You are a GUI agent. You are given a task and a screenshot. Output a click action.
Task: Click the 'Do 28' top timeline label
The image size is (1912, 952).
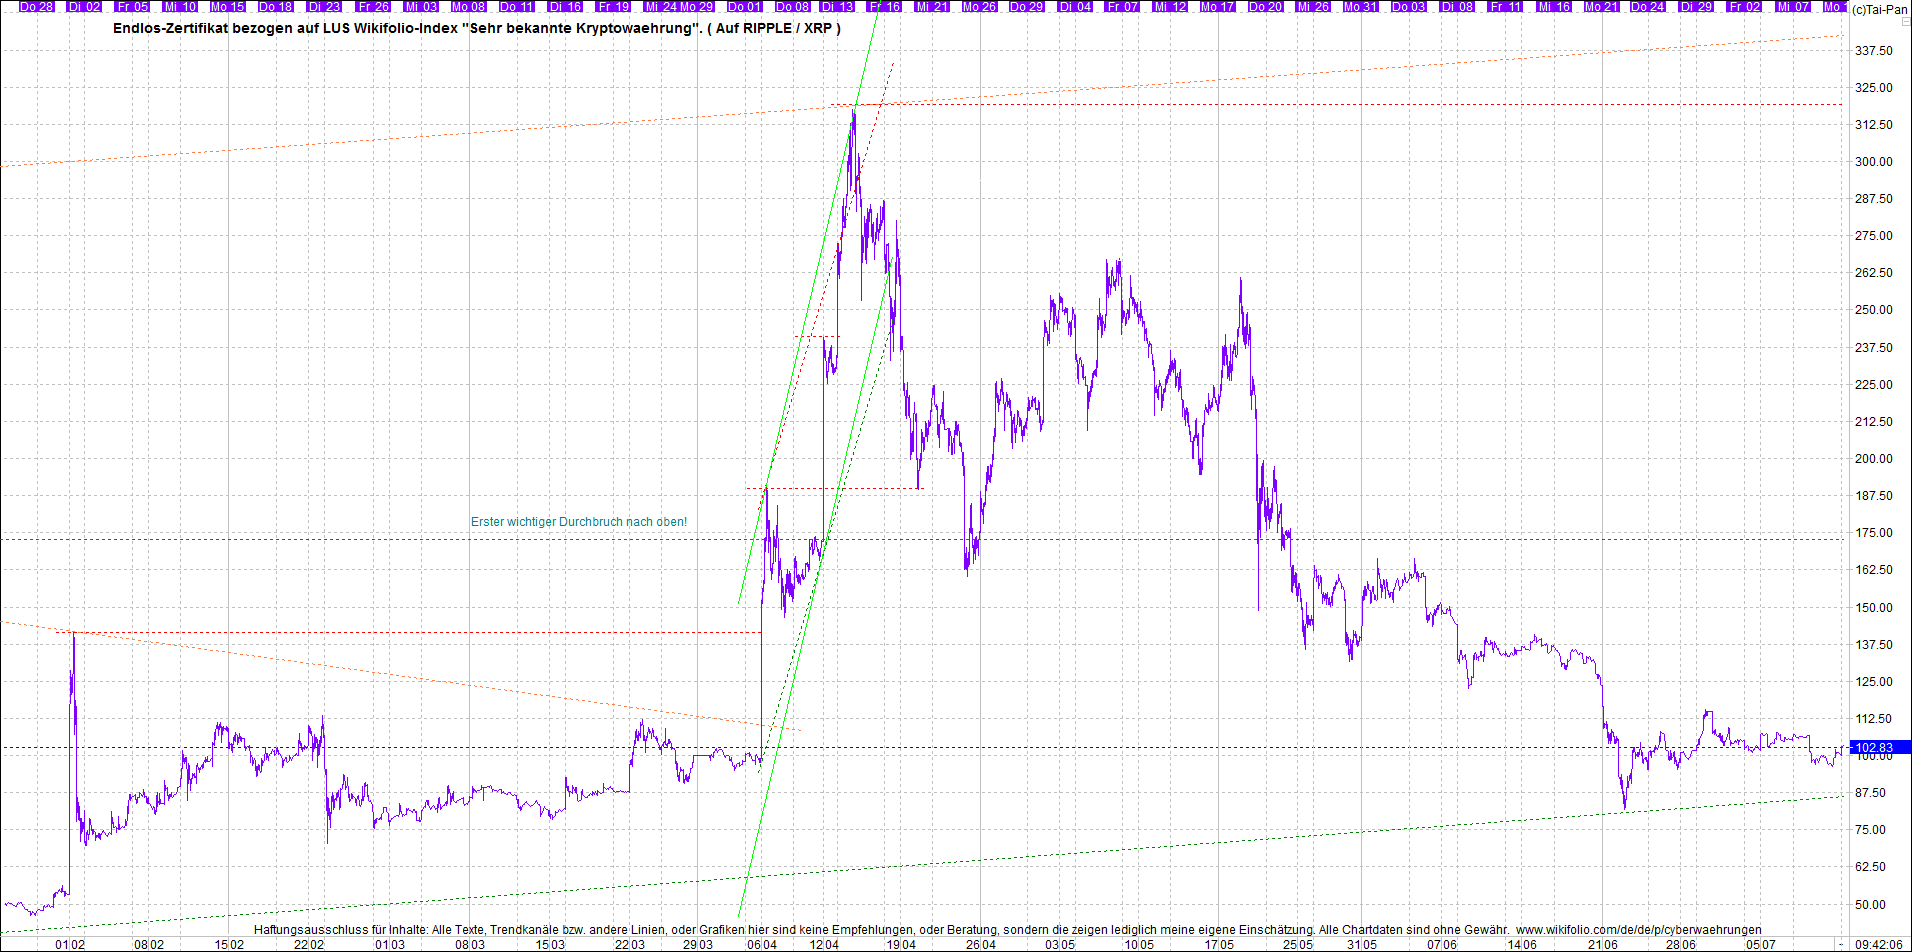point(37,7)
